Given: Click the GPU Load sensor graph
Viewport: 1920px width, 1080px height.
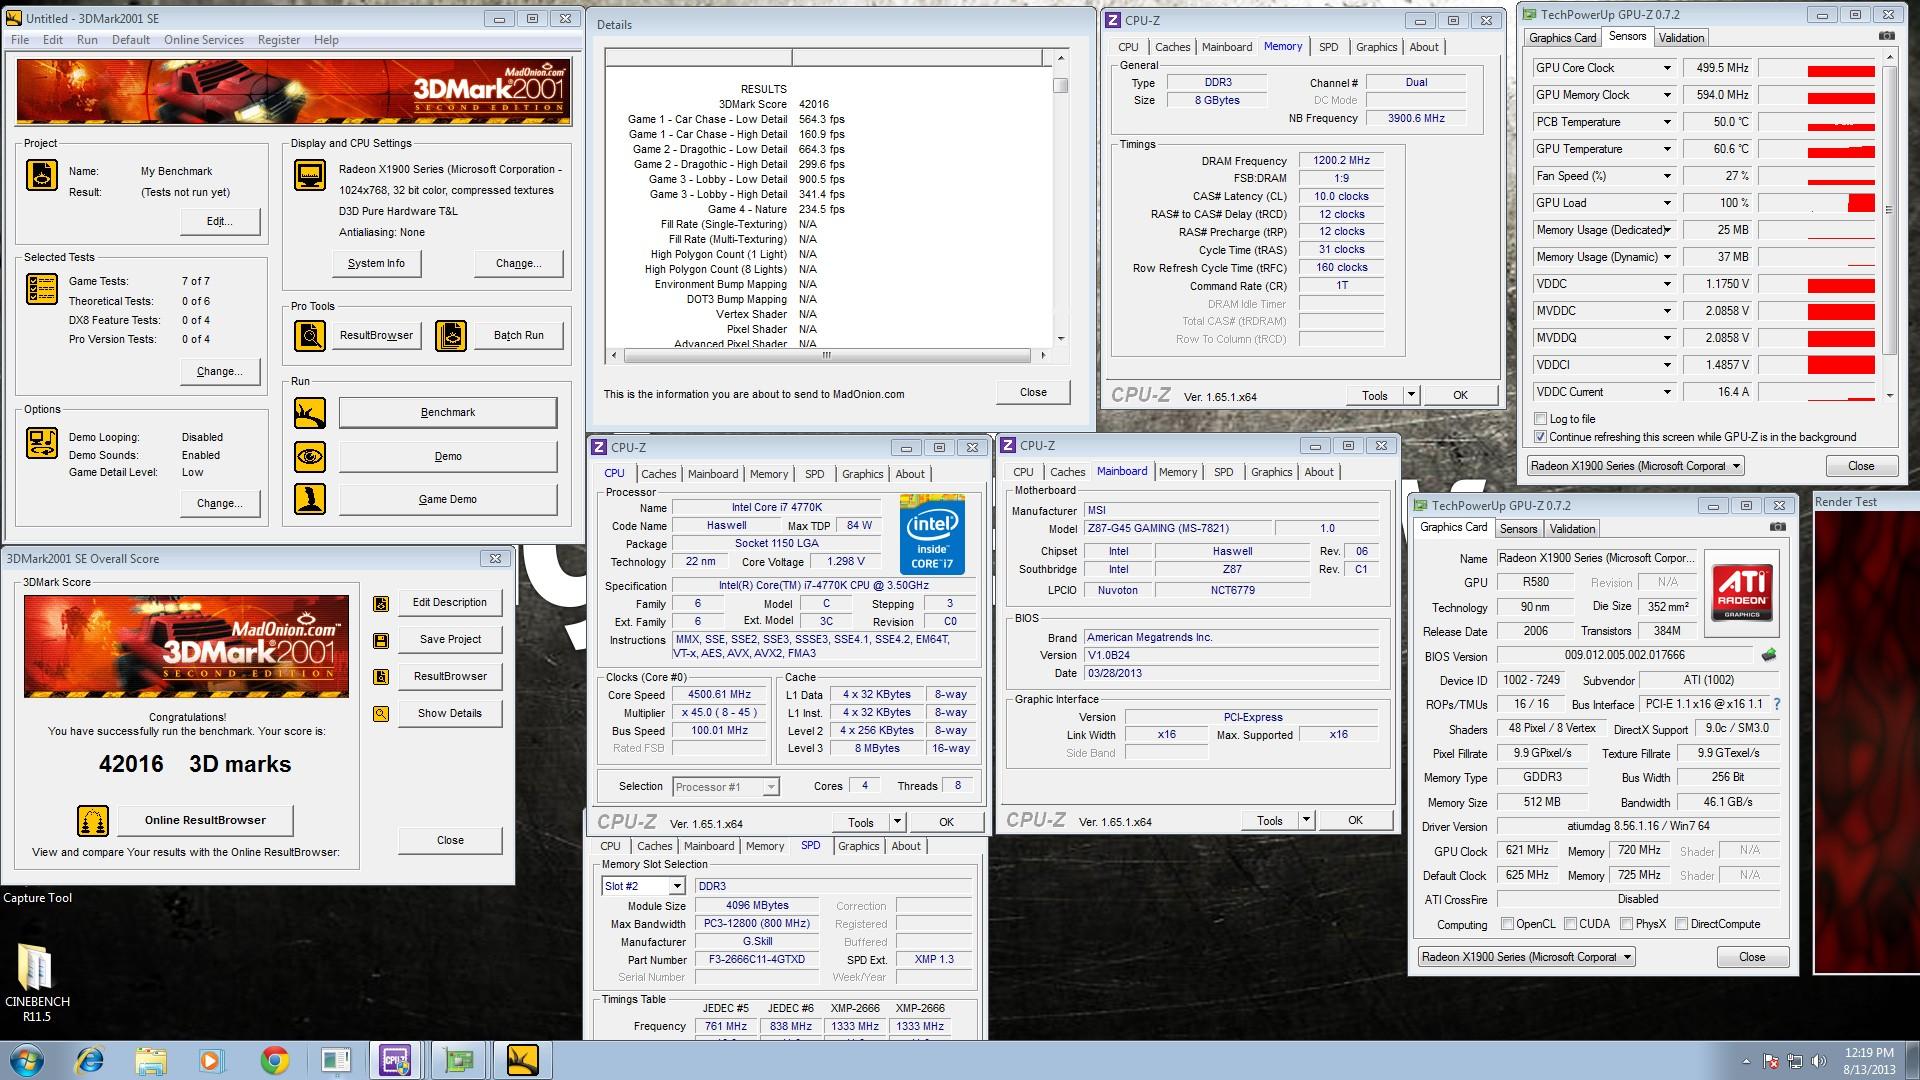Looking at the screenshot, I should [x=1817, y=203].
